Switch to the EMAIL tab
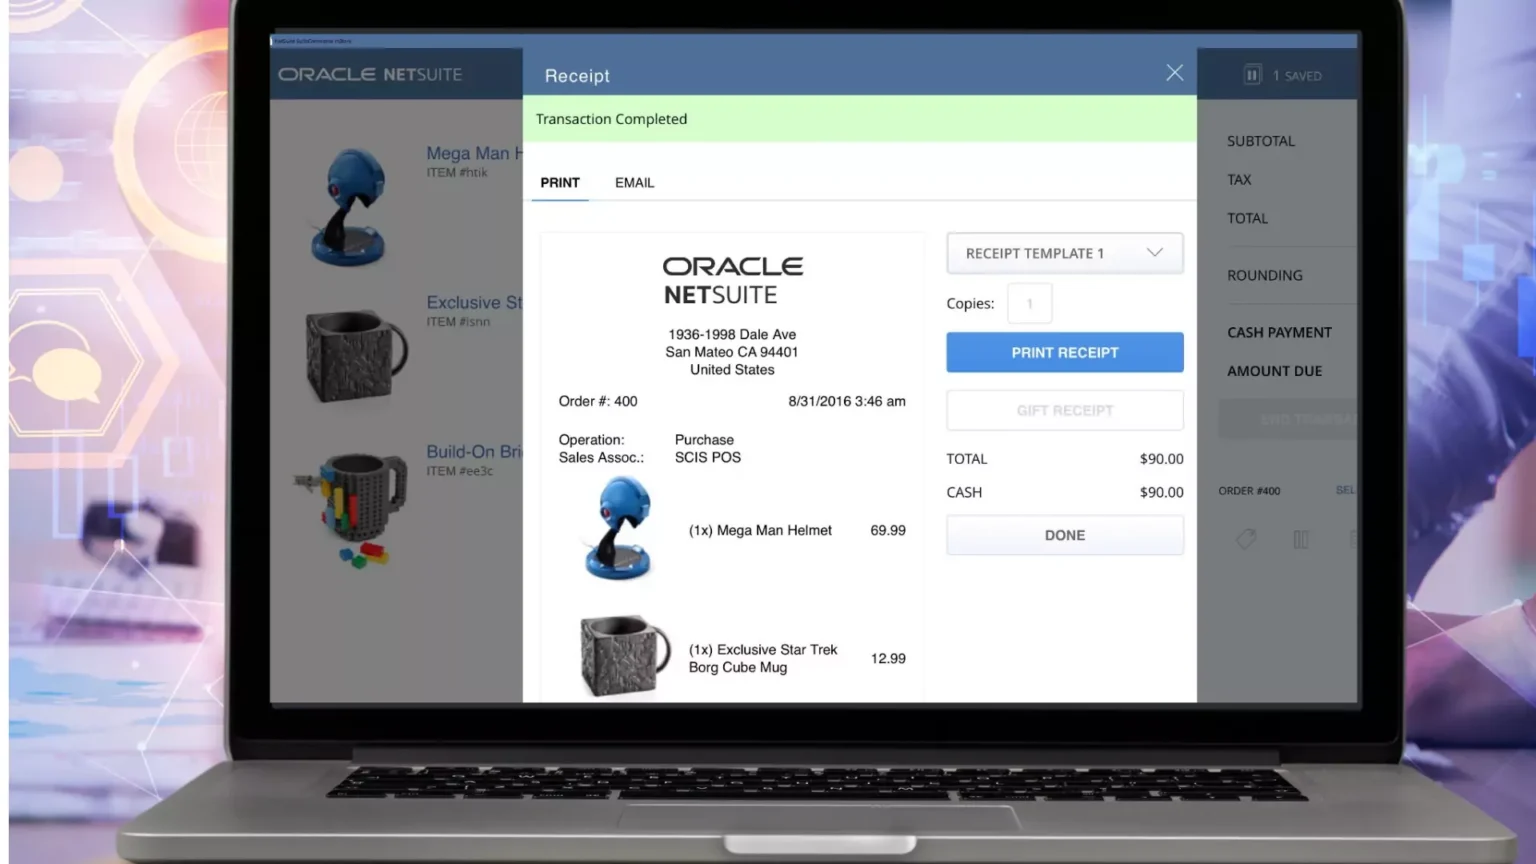The height and width of the screenshot is (864, 1536). click(x=634, y=183)
